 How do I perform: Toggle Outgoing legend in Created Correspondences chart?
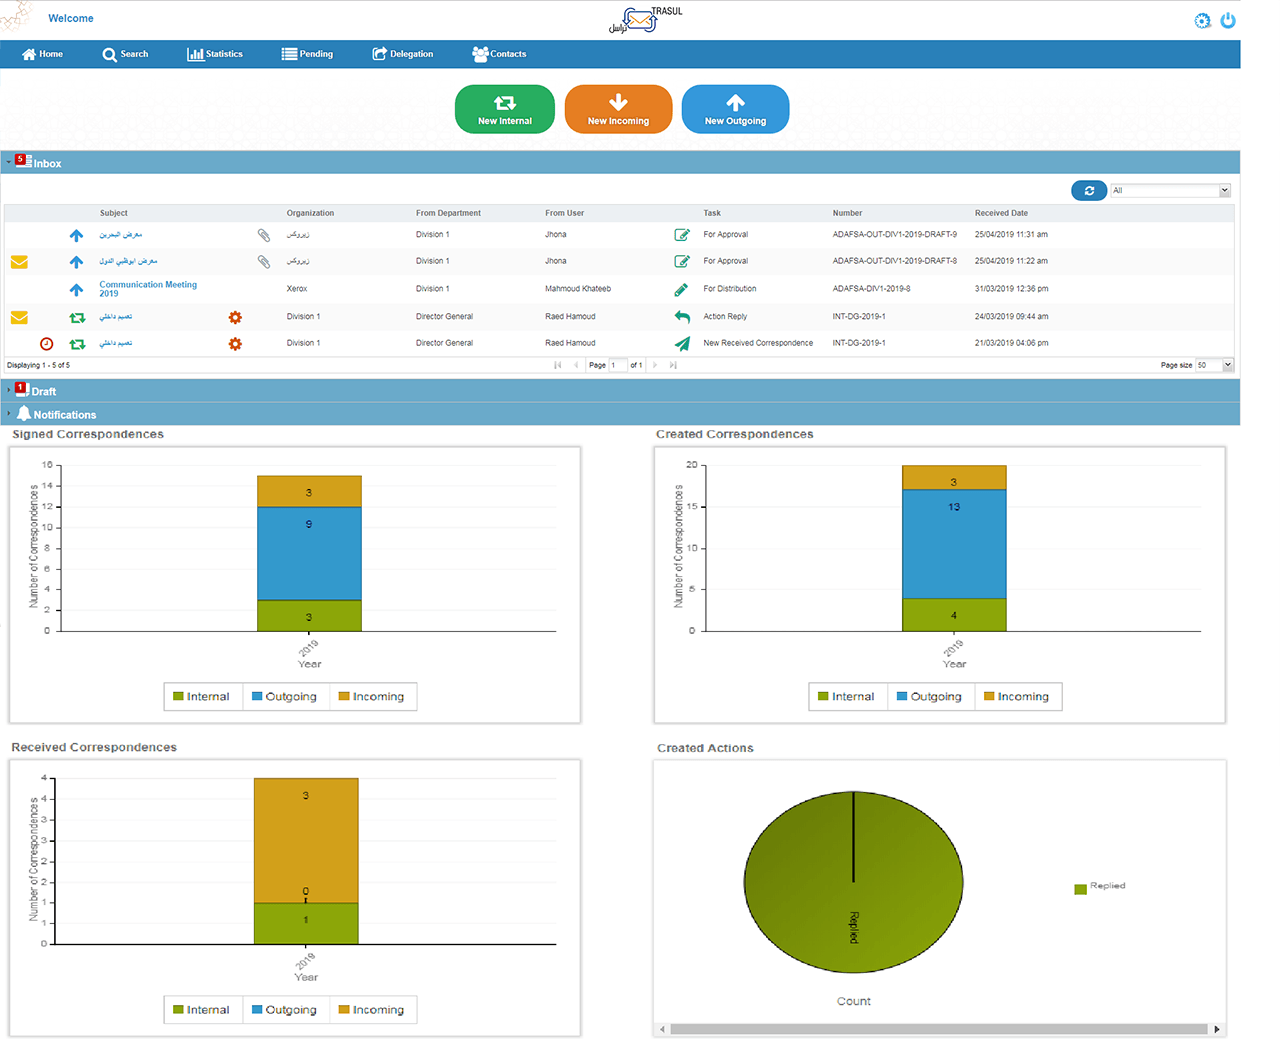[930, 696]
